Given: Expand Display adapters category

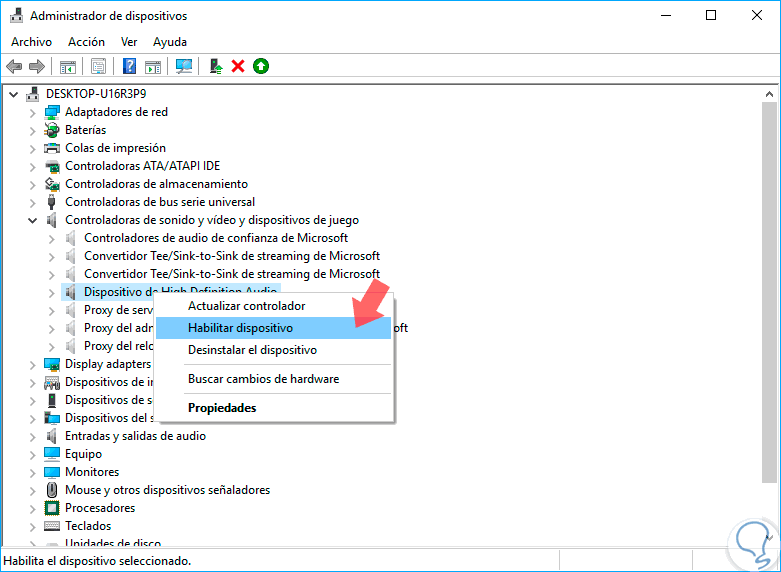Looking at the screenshot, I should [32, 365].
